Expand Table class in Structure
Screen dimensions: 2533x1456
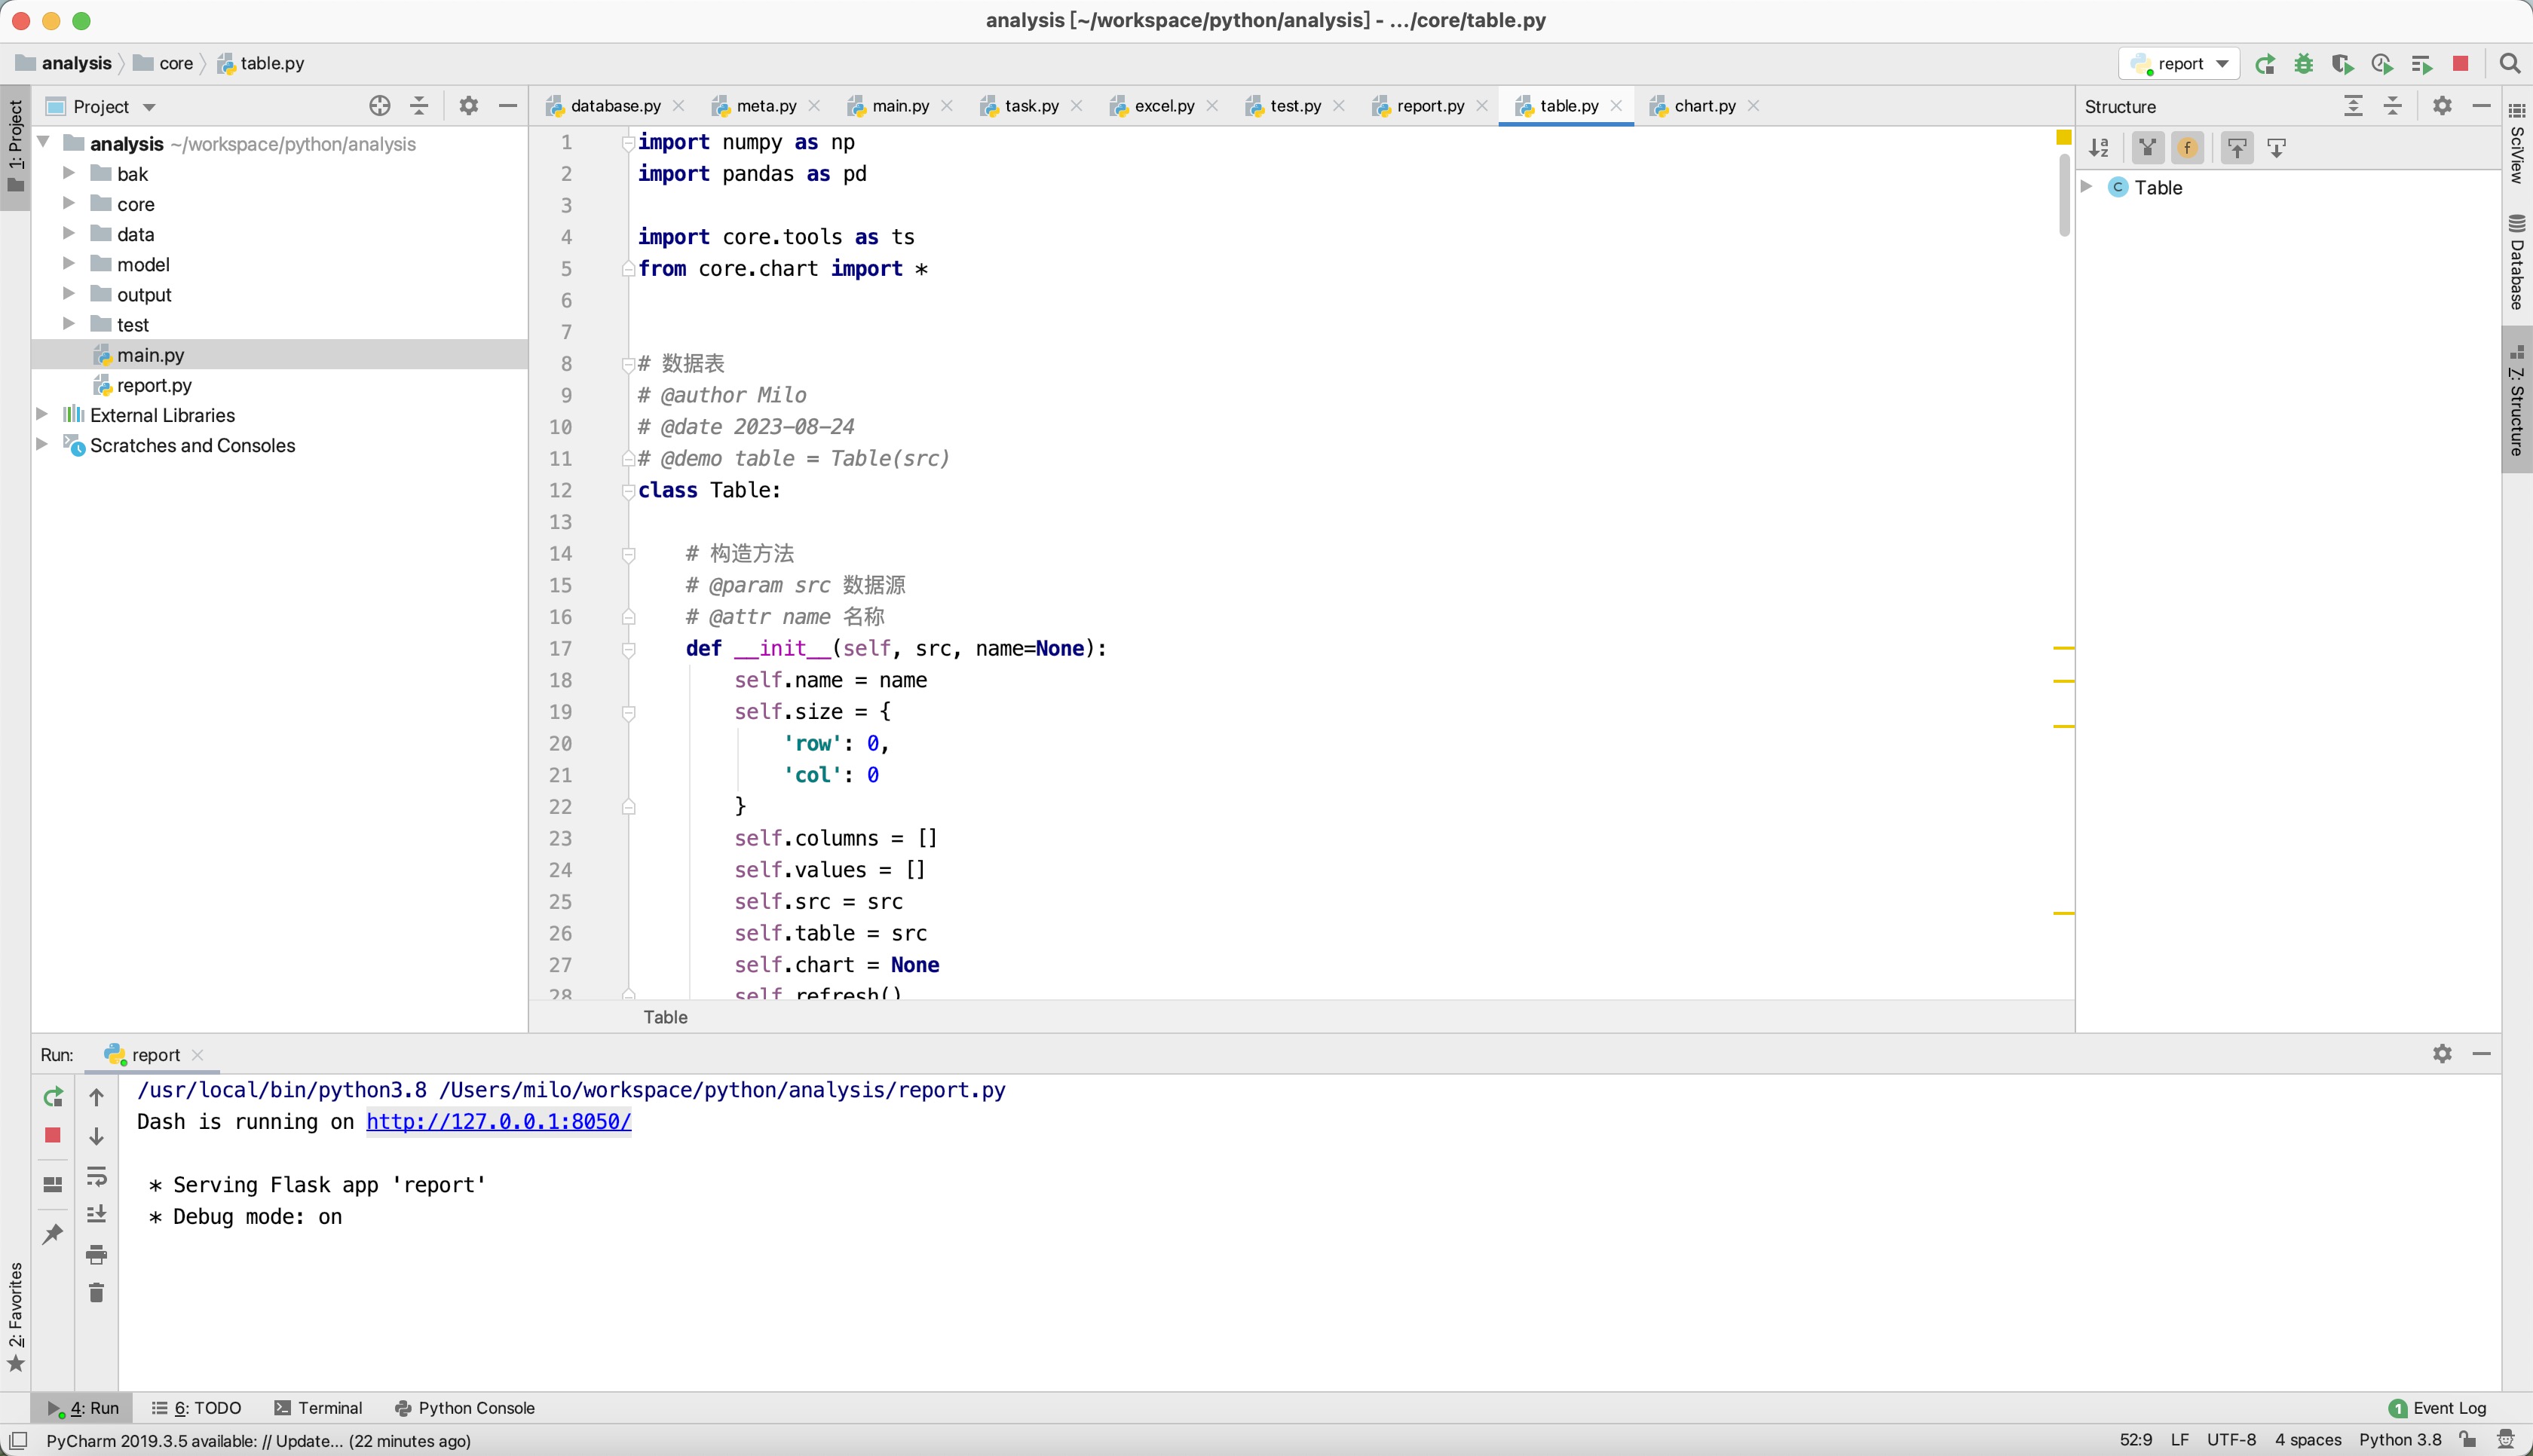click(x=2088, y=187)
